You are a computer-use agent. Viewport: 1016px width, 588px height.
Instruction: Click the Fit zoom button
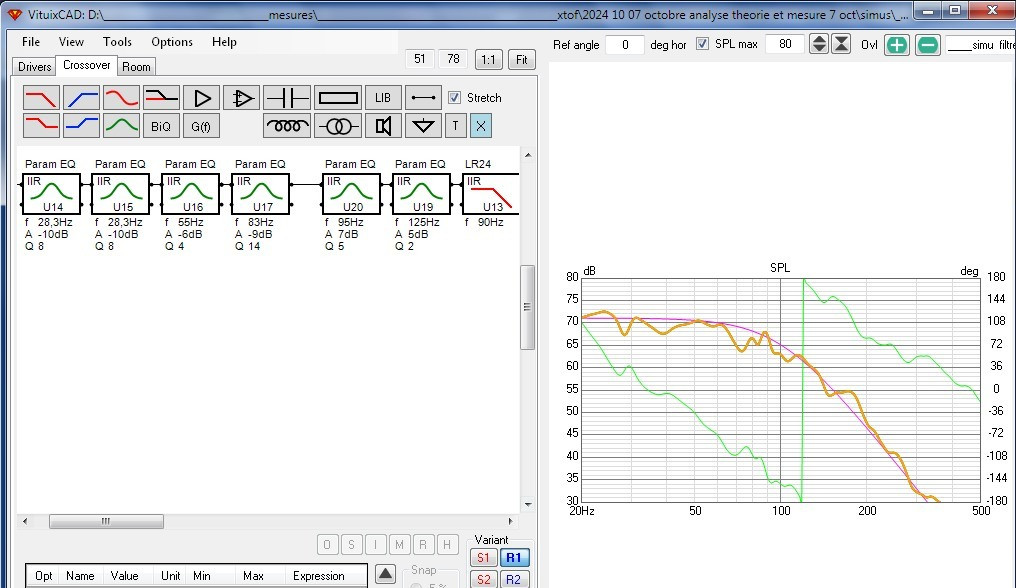click(x=521, y=60)
